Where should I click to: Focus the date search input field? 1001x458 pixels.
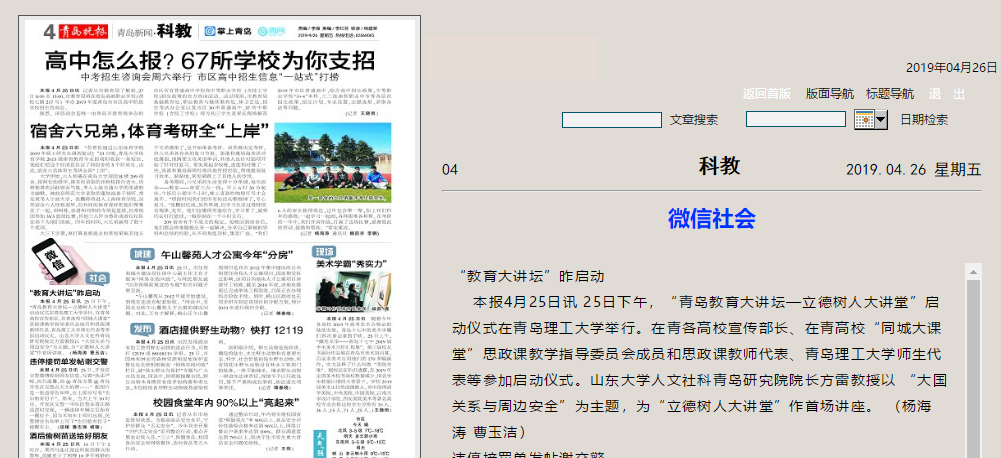point(796,120)
